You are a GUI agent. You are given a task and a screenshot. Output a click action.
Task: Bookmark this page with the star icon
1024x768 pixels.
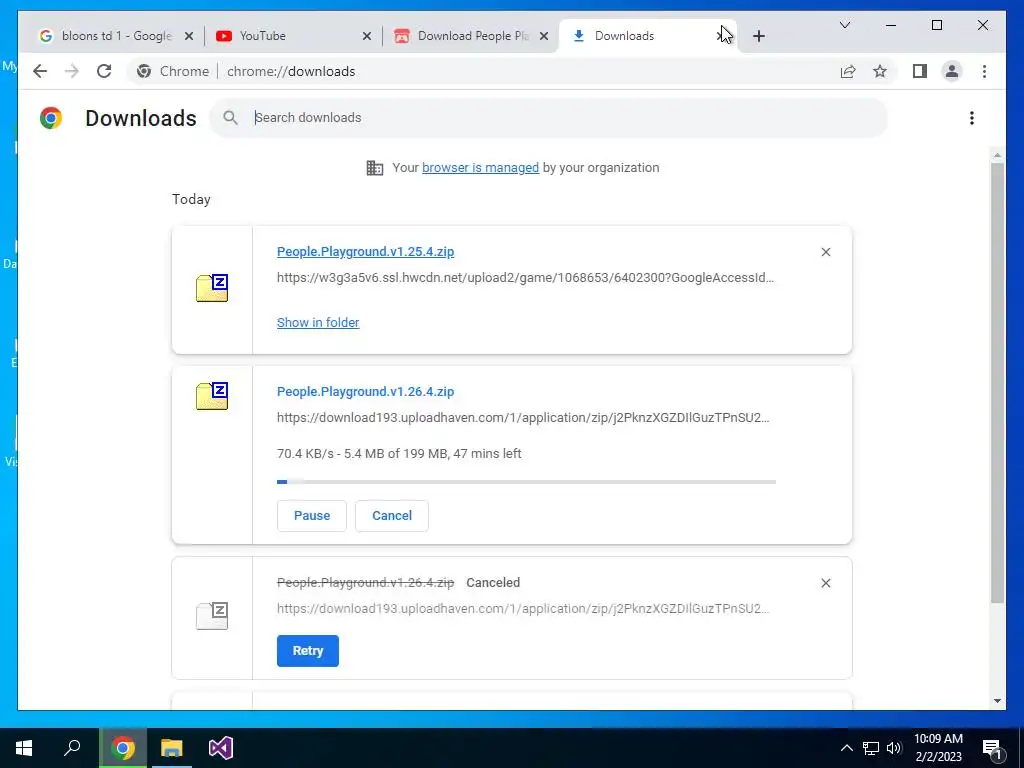click(x=880, y=71)
